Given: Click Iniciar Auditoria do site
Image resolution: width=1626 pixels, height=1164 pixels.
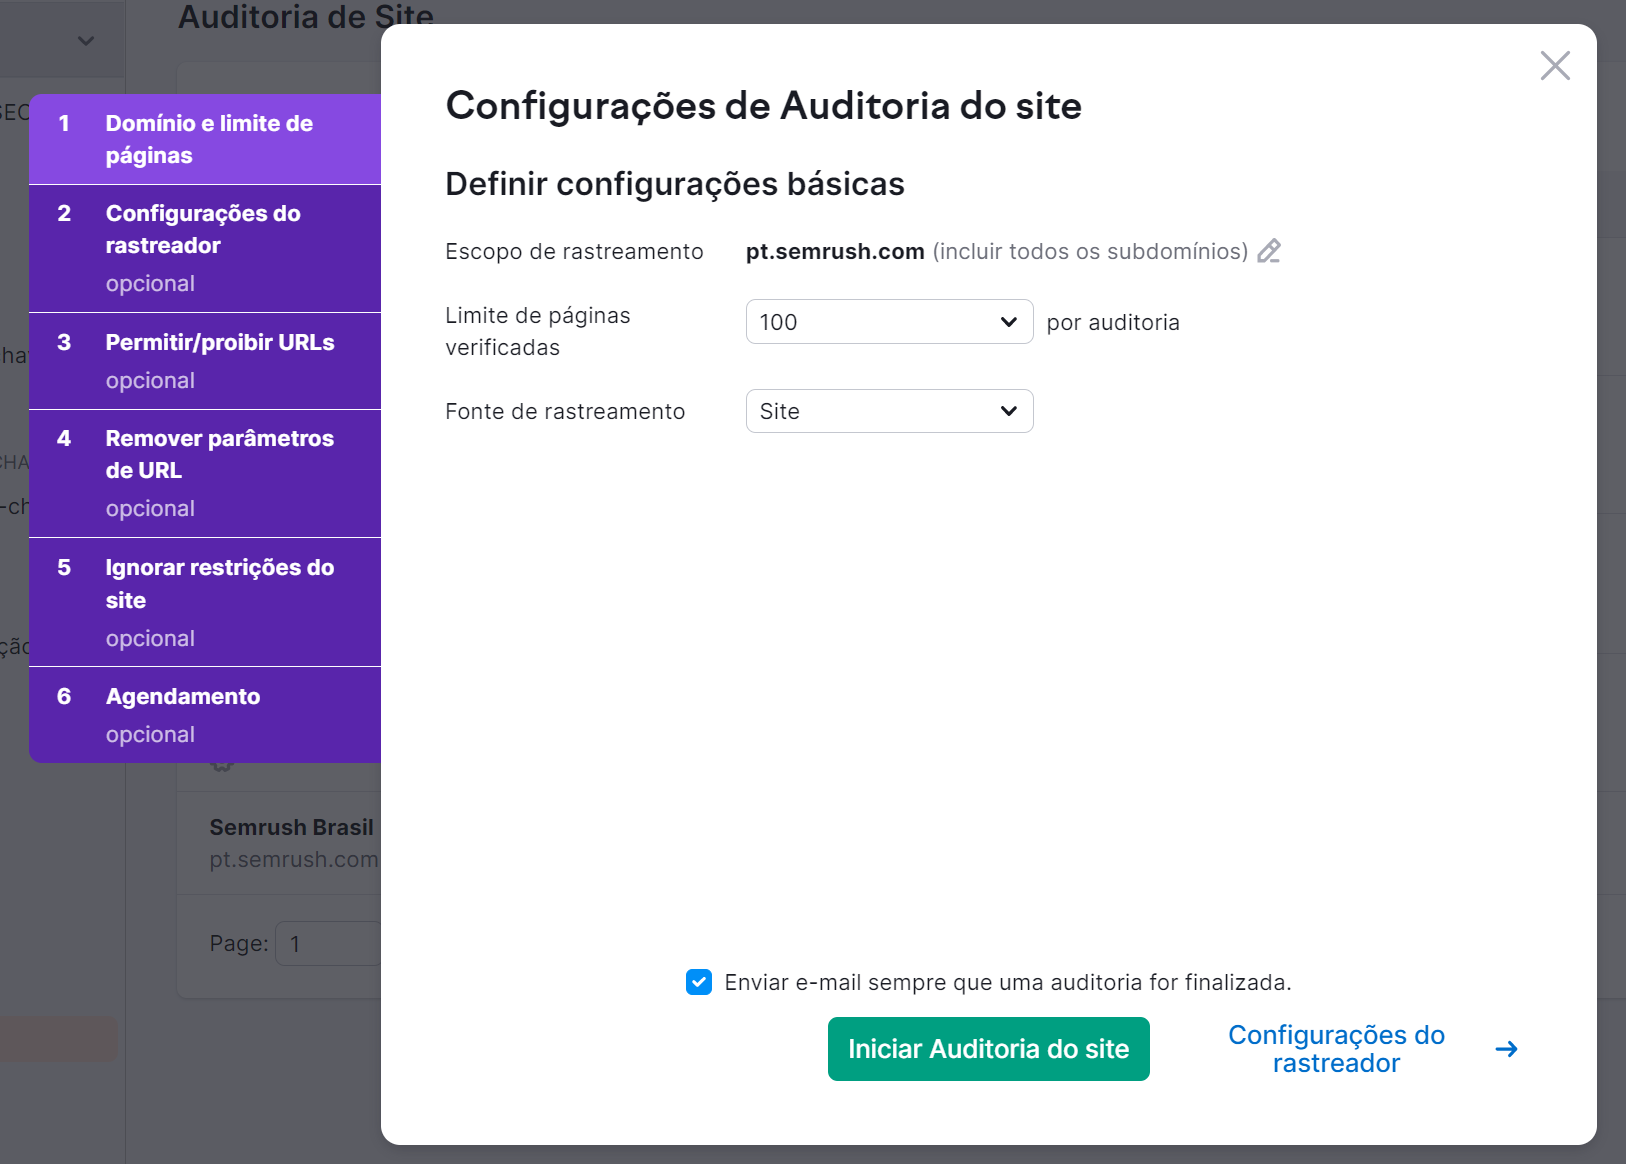Looking at the screenshot, I should click(x=988, y=1049).
